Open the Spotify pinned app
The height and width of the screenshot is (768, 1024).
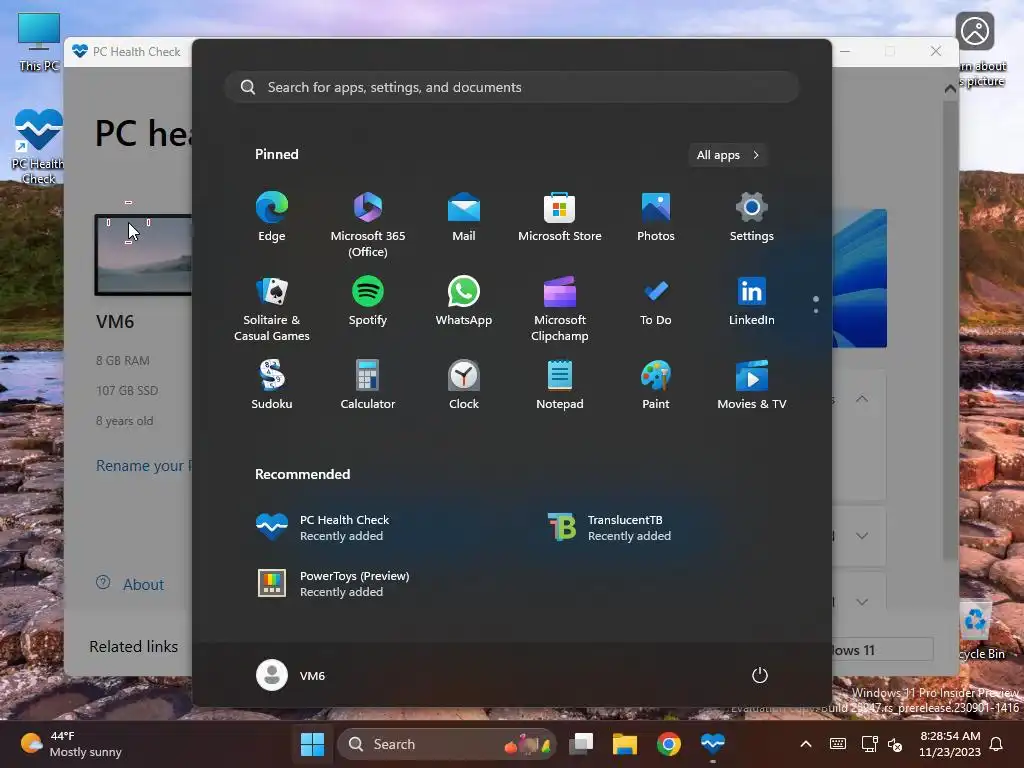(x=368, y=301)
